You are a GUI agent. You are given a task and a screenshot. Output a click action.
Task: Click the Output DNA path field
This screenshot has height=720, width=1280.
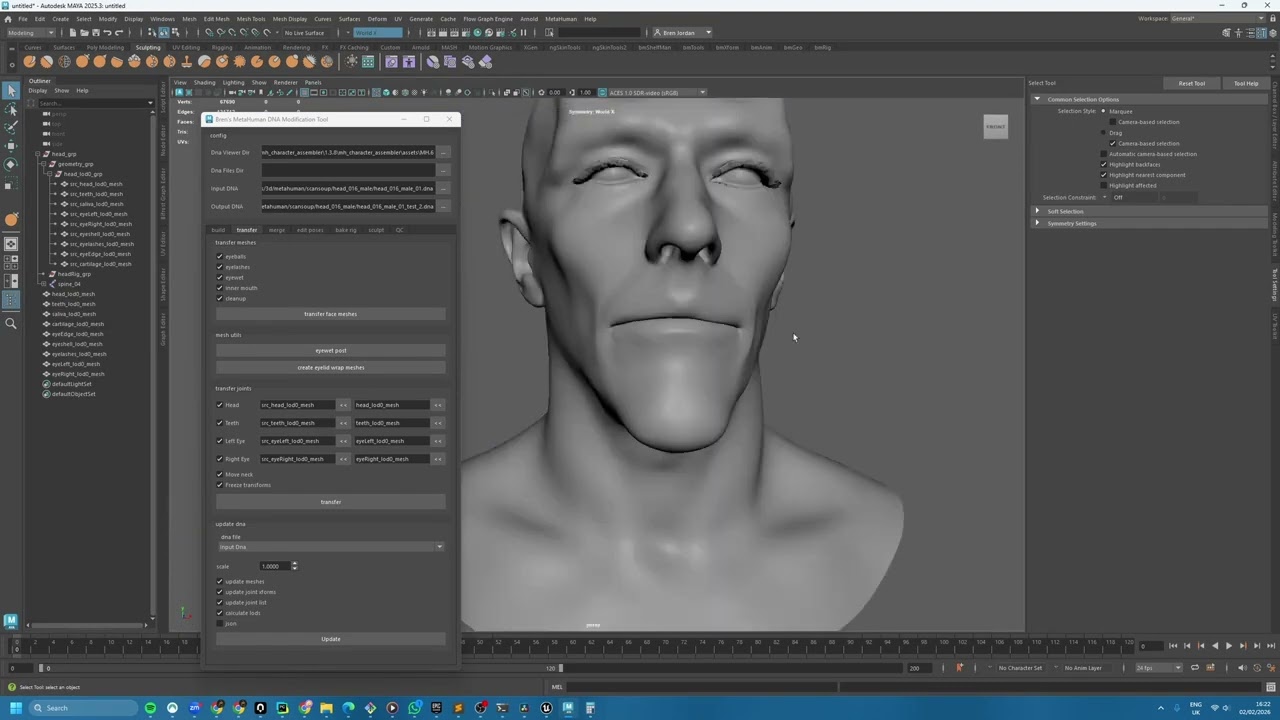coord(348,207)
